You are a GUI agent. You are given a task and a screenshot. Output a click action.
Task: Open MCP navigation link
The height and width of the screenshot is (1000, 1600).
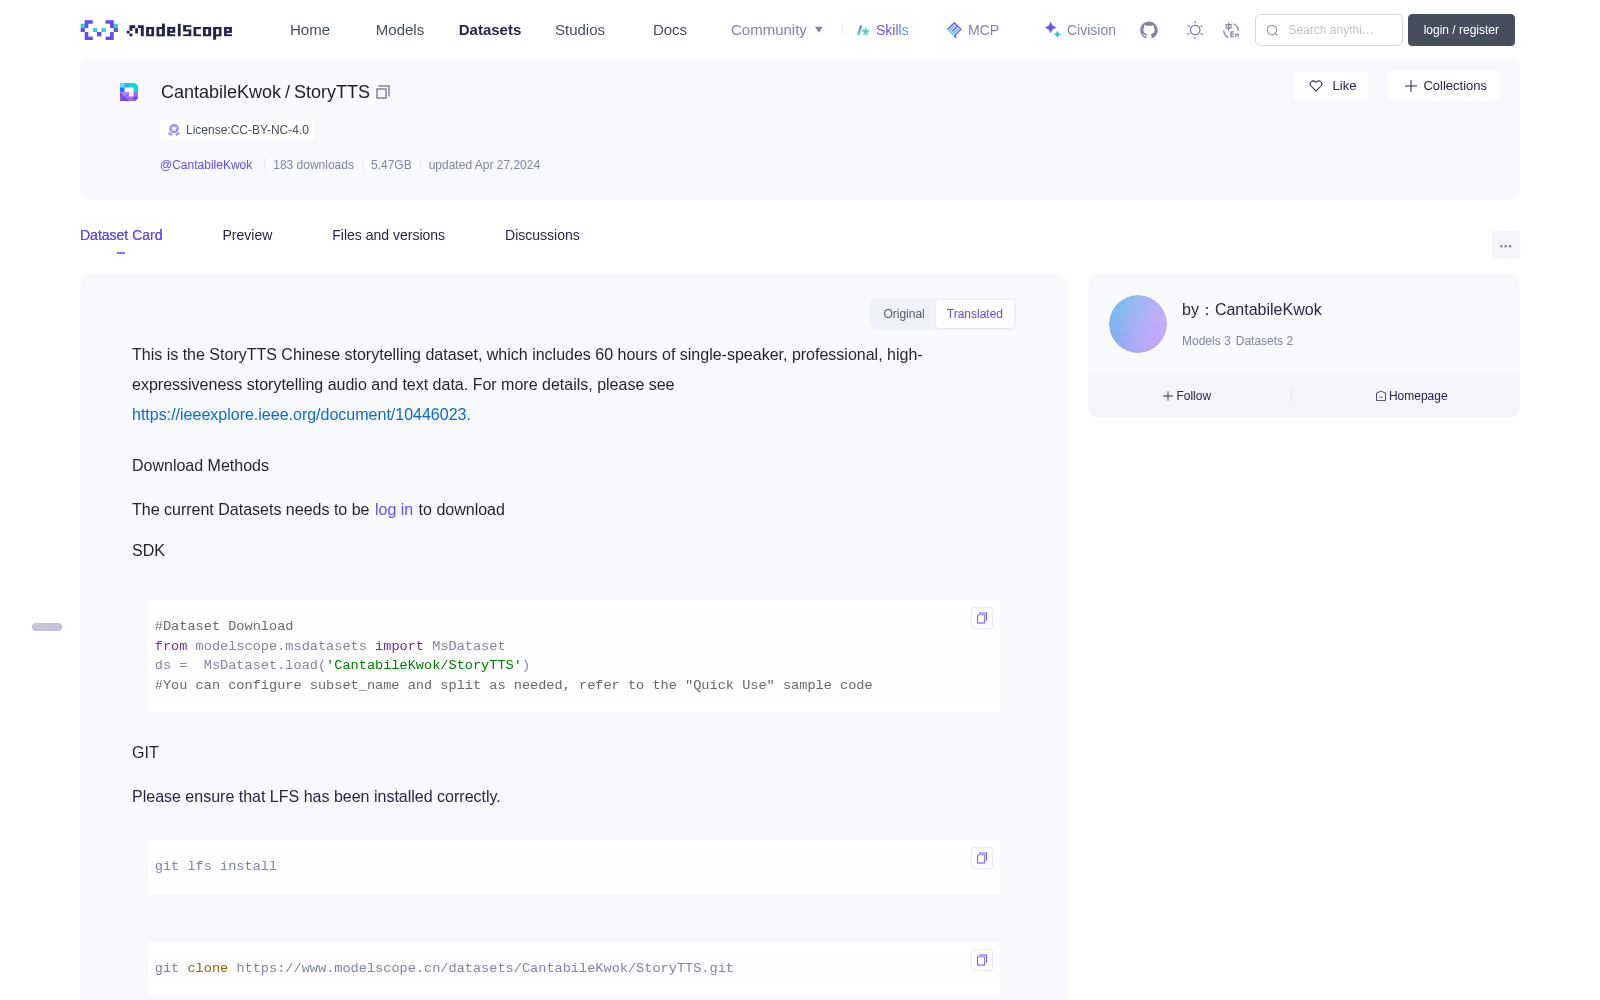[x=973, y=30]
